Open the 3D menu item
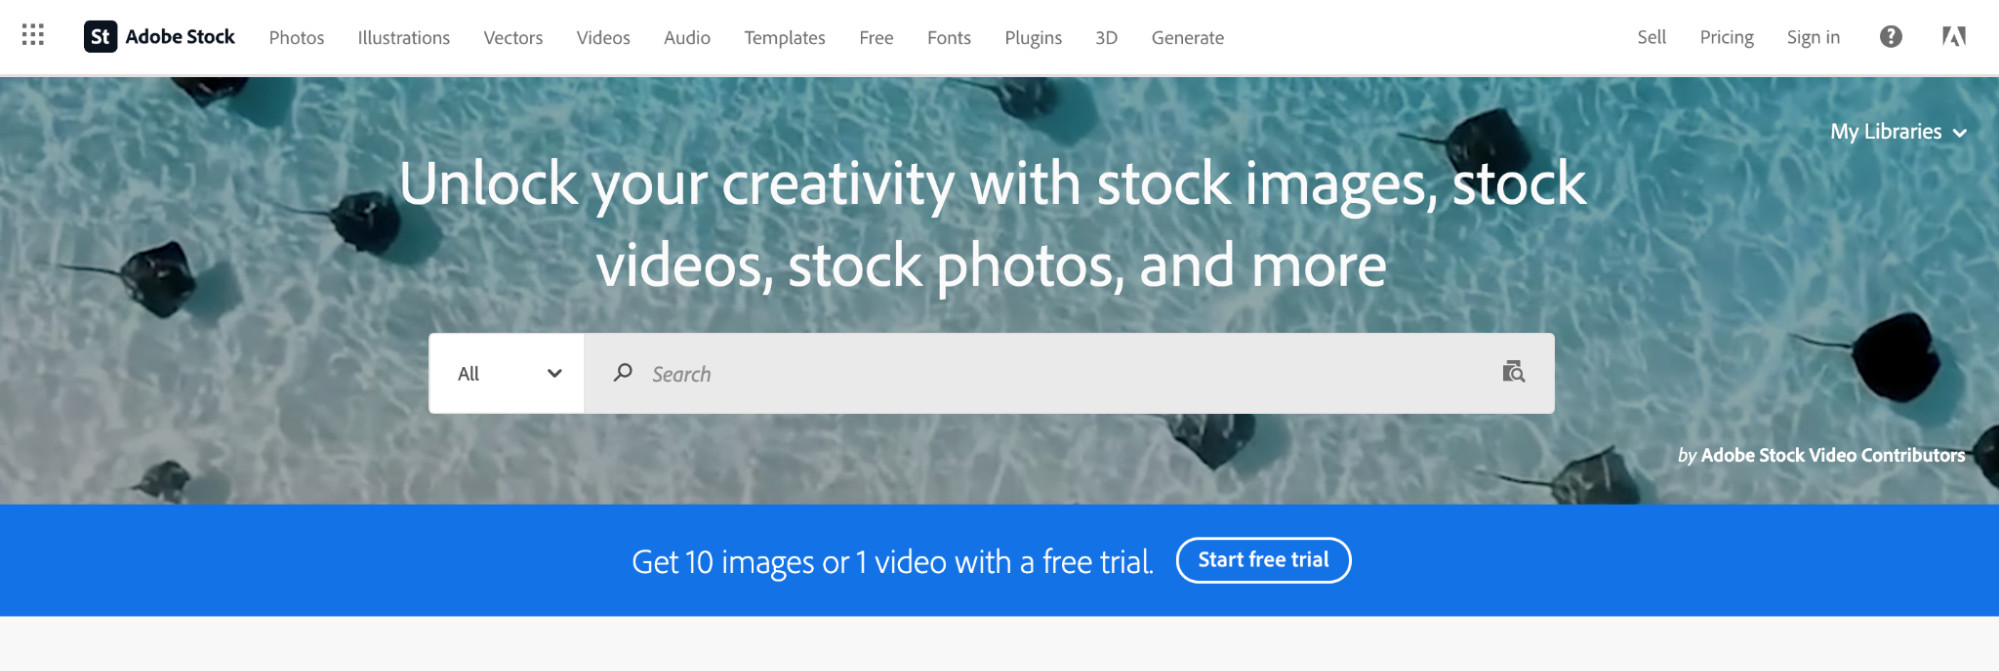This screenshot has height=671, width=1999. click(x=1106, y=38)
